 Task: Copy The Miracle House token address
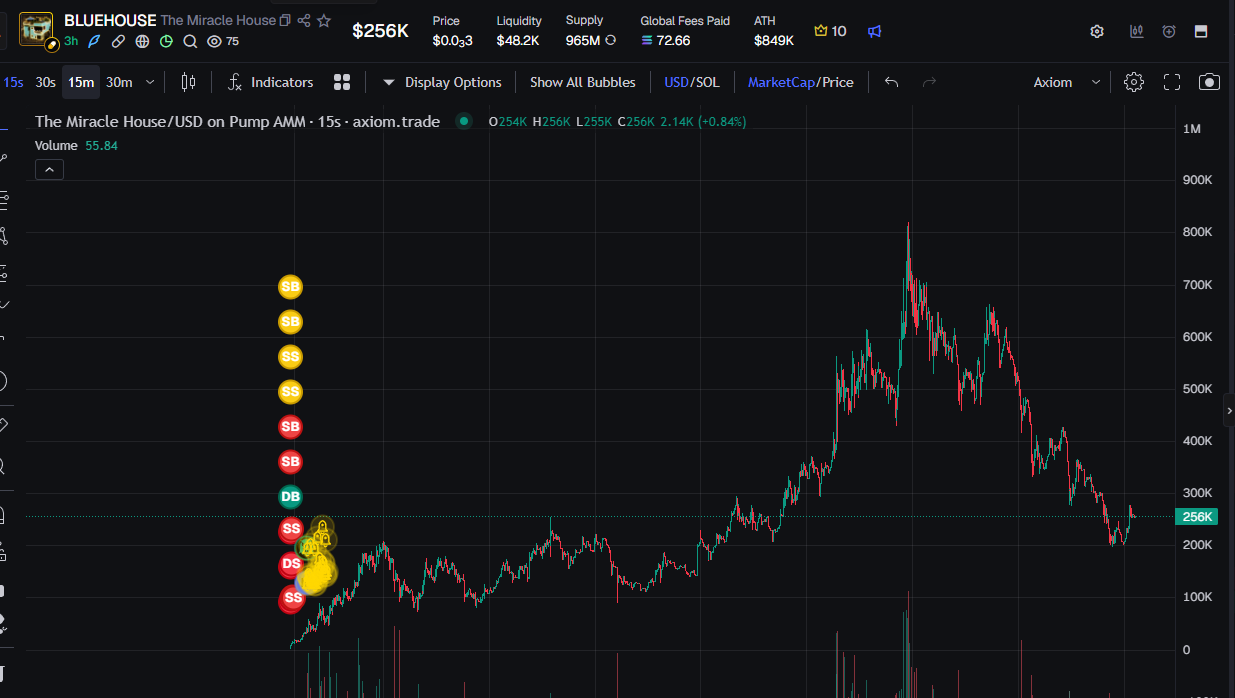285,20
